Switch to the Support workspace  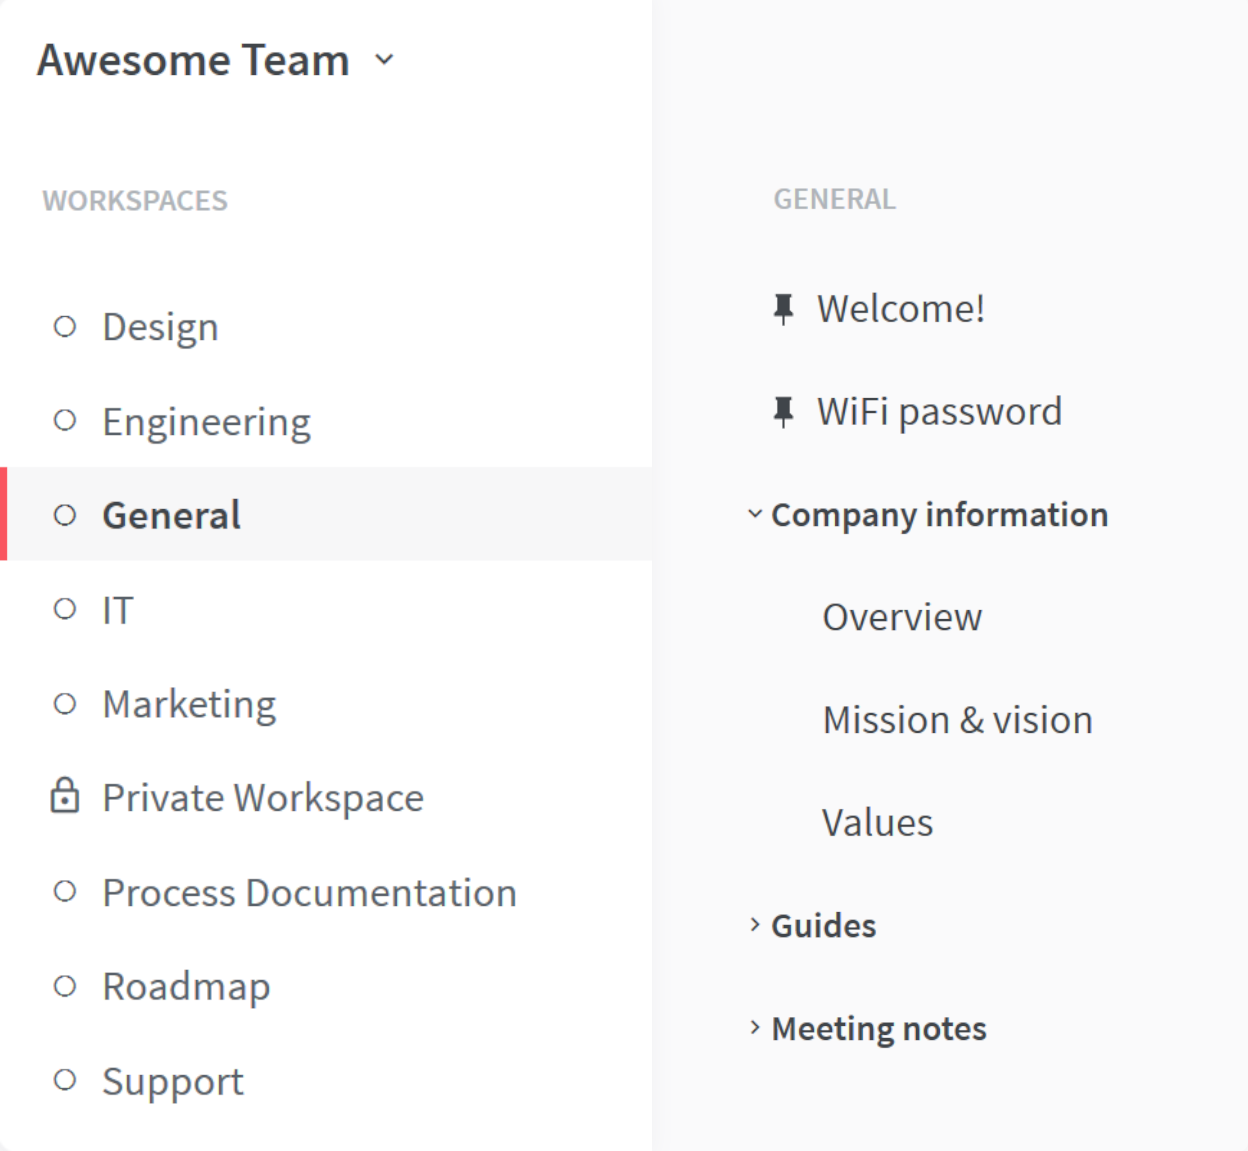pos(173,1081)
